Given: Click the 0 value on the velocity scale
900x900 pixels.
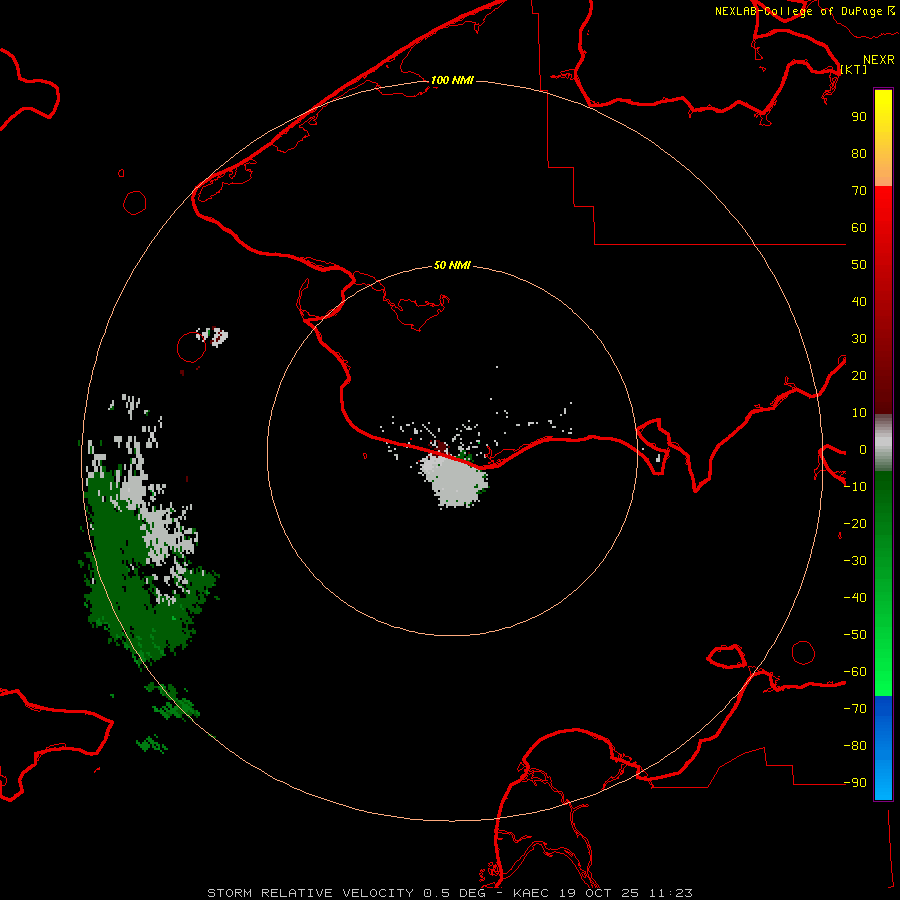Looking at the screenshot, I should [863, 449].
